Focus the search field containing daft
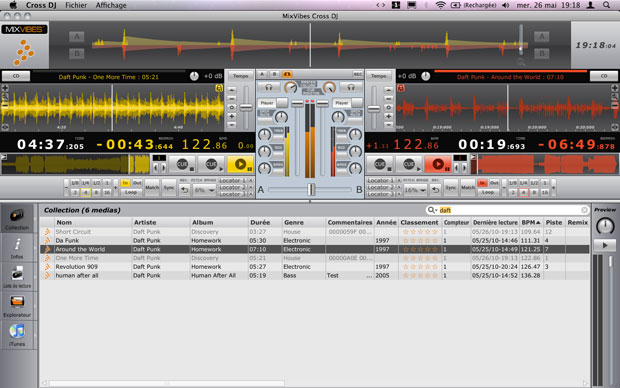 point(508,210)
